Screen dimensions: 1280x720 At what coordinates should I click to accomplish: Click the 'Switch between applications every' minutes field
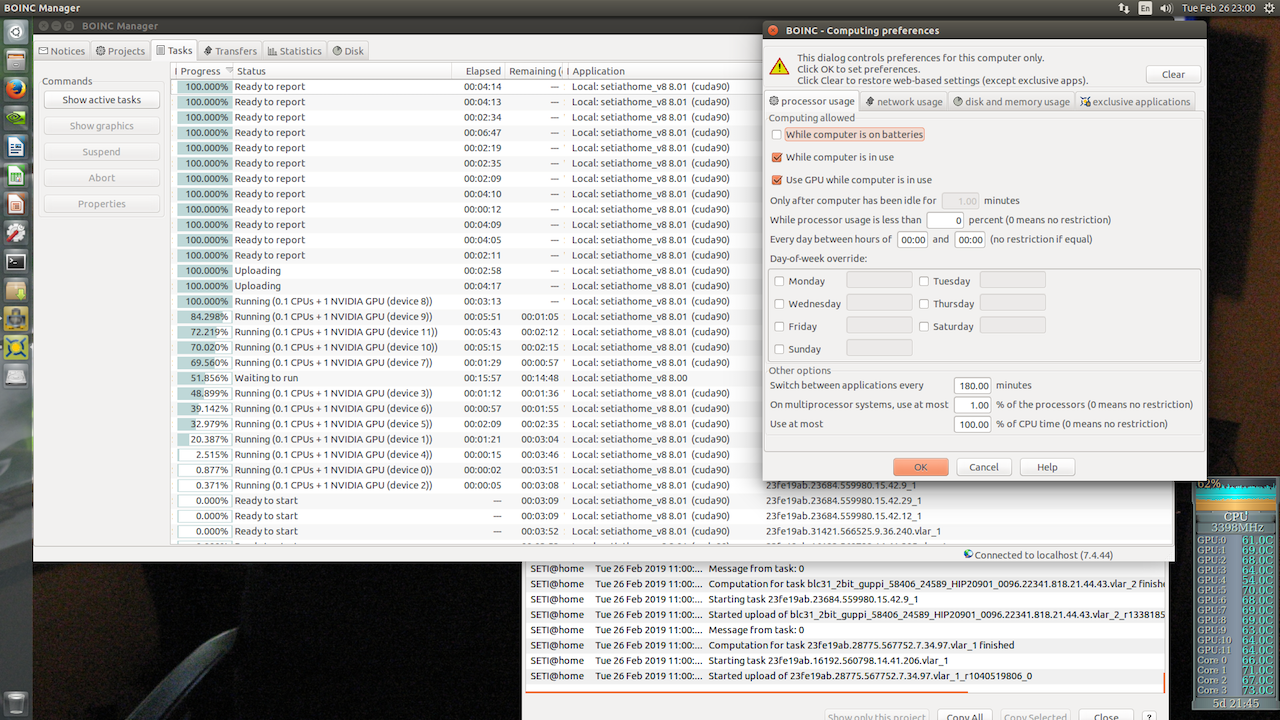click(972, 385)
